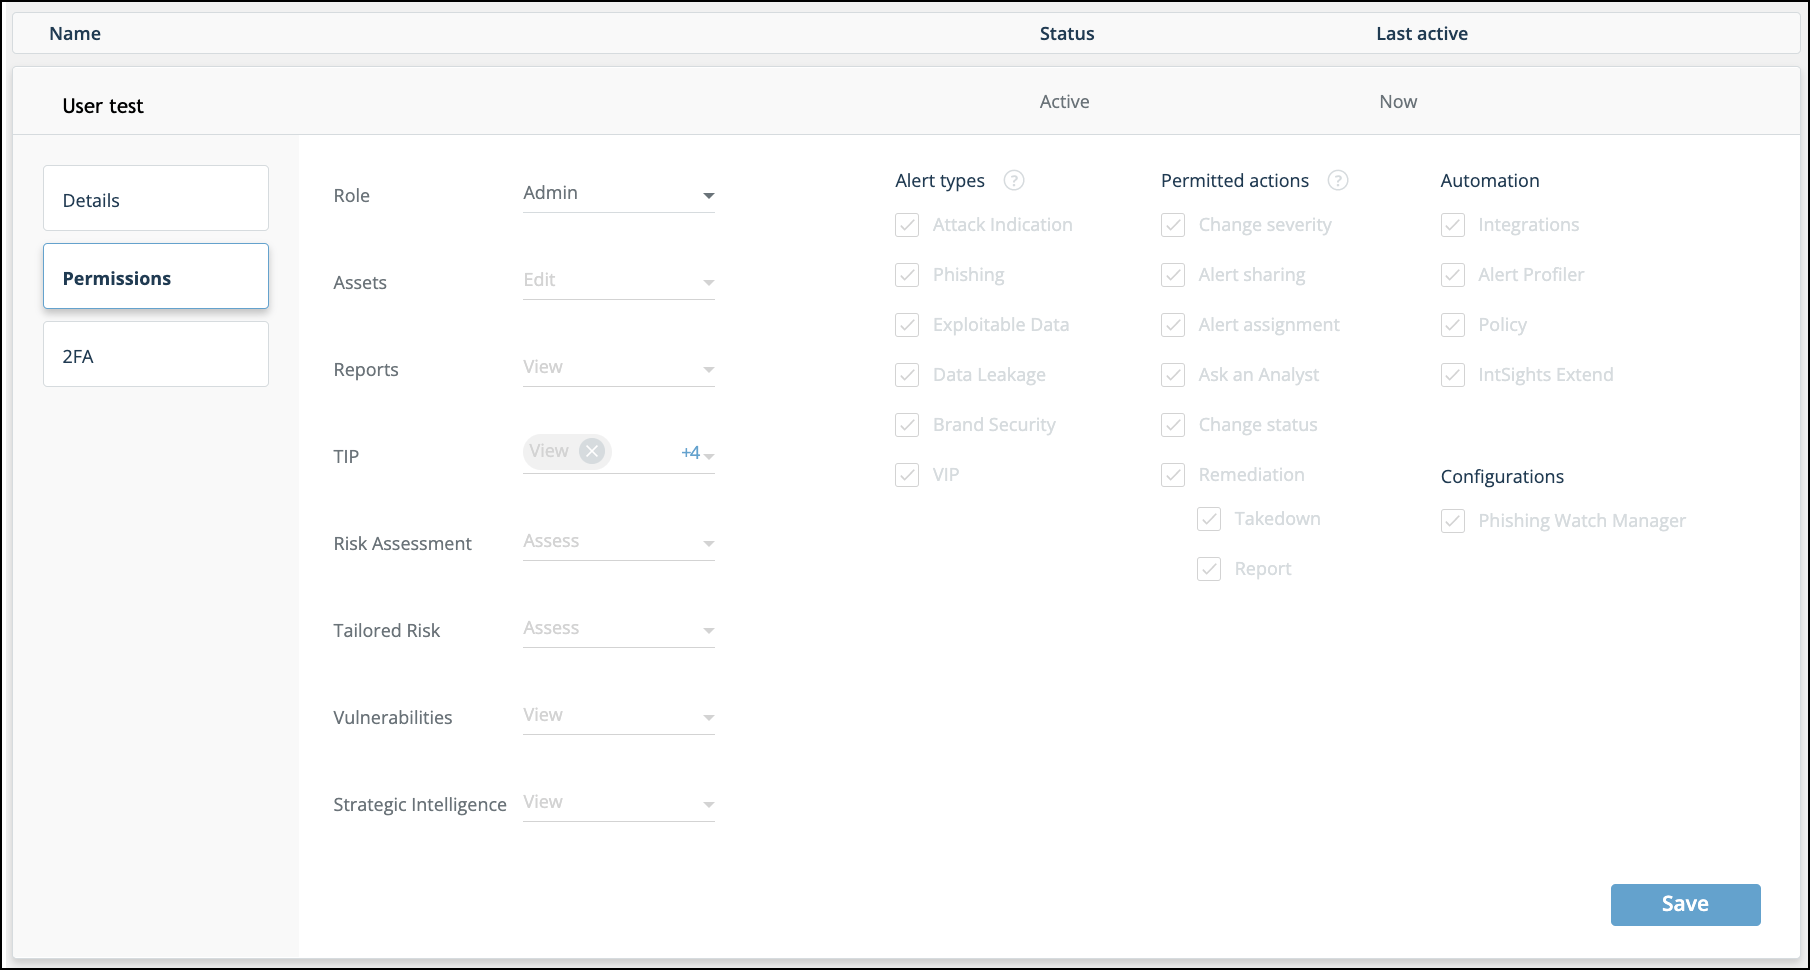Switch to the 2FA tab
The image size is (1810, 970).
156,354
